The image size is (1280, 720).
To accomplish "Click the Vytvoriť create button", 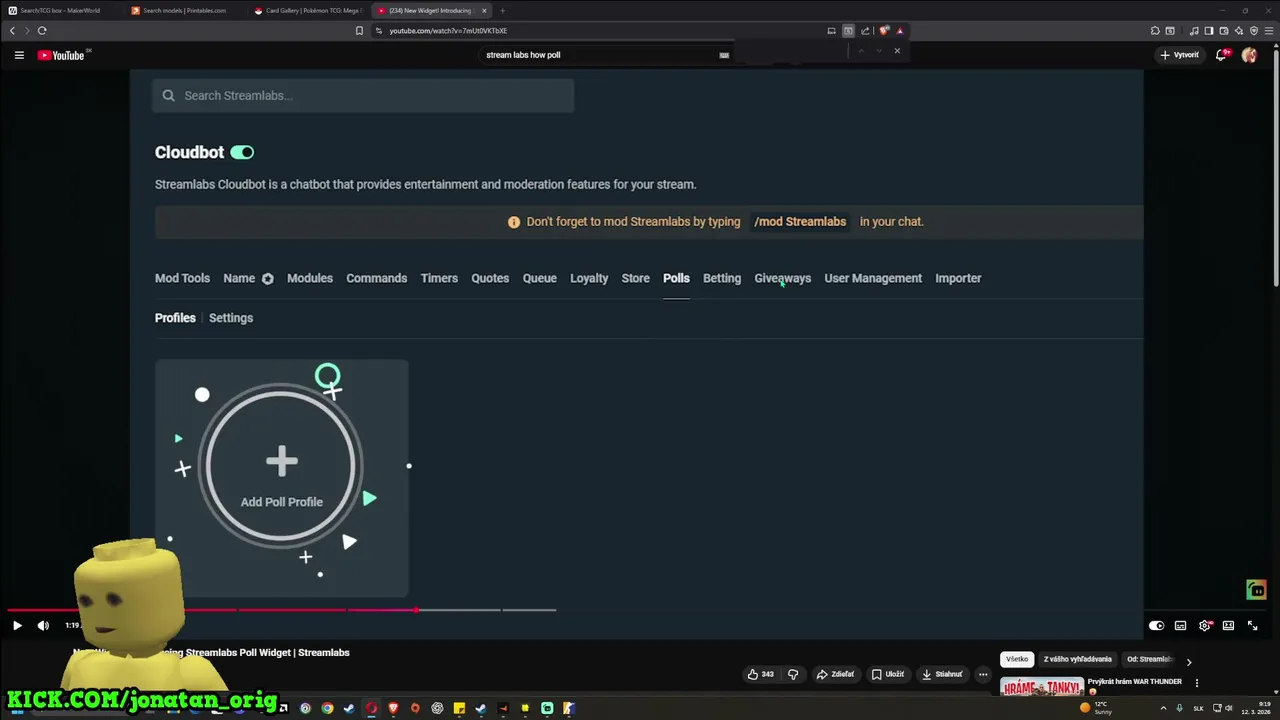I will 1180,55.
